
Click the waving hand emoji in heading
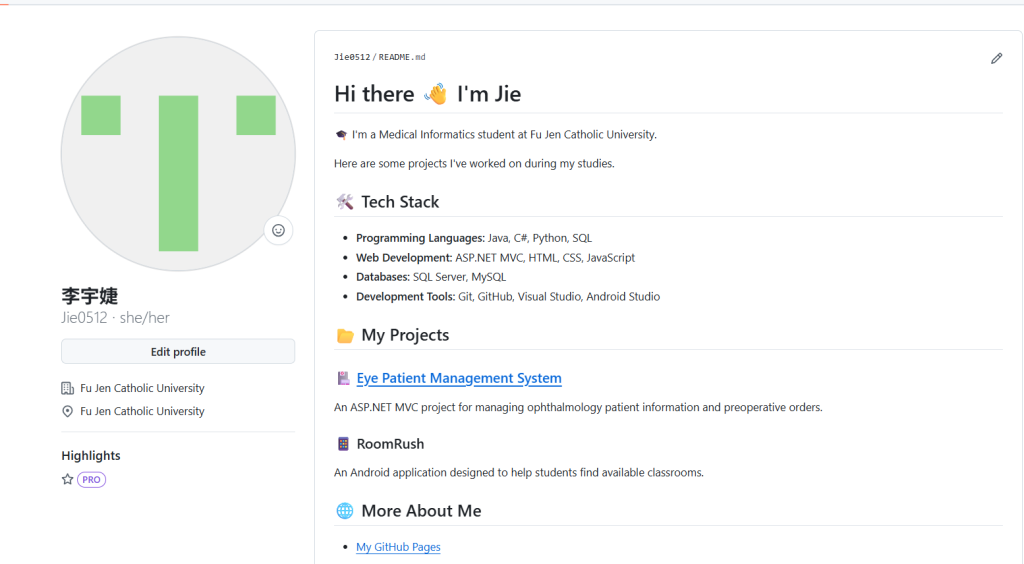[x=436, y=94]
